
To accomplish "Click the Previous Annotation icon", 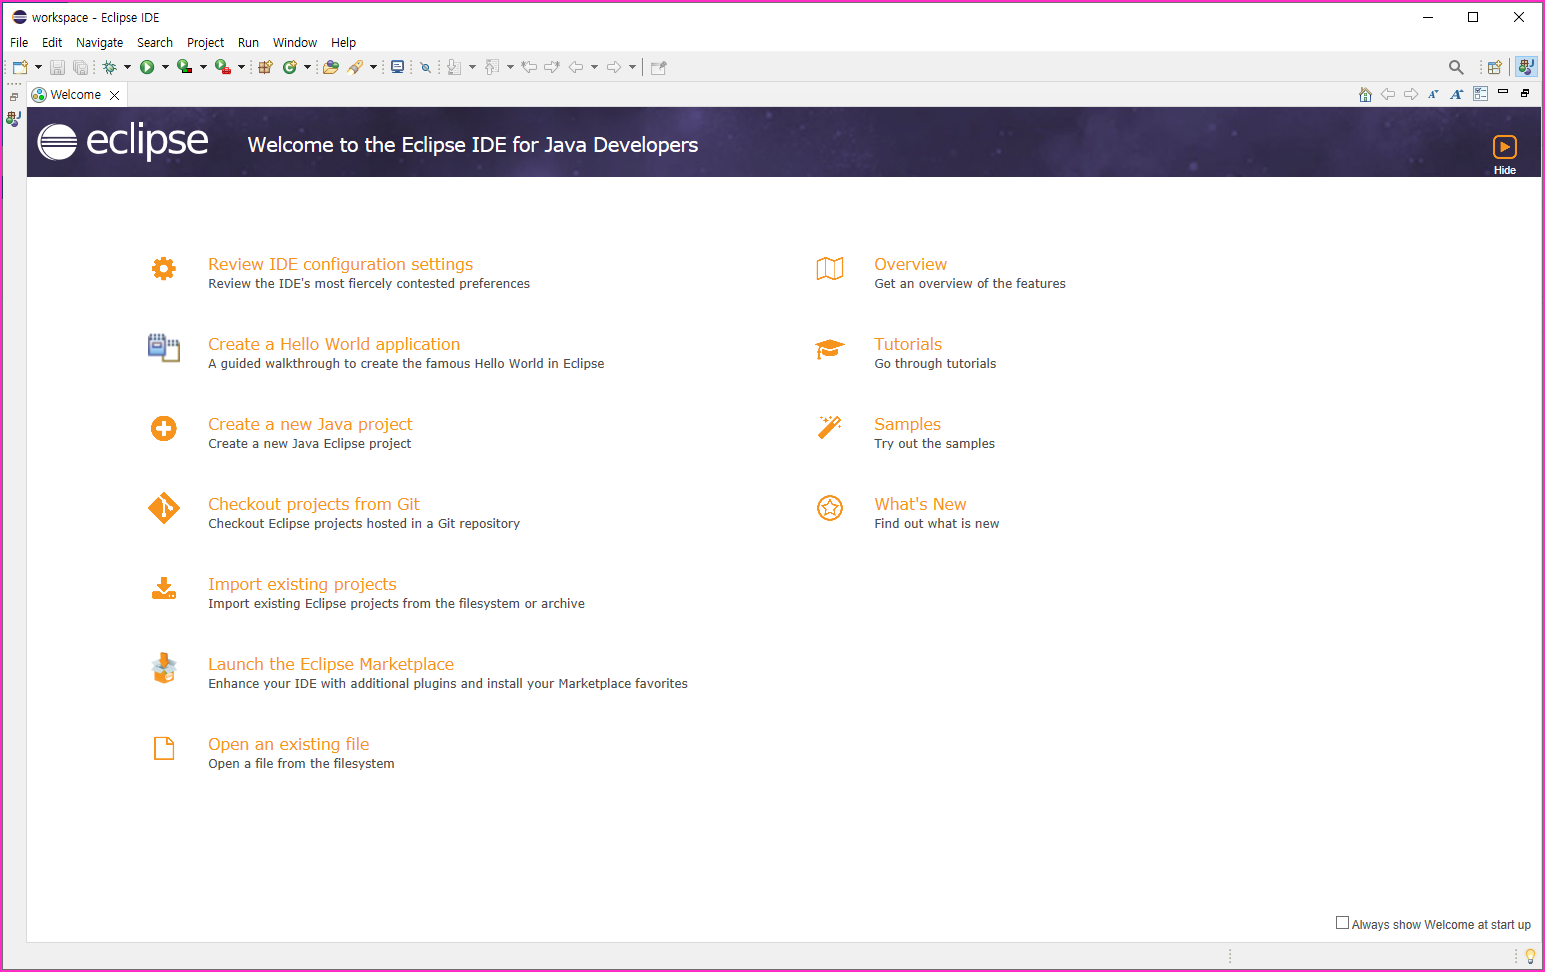I will (x=492, y=67).
